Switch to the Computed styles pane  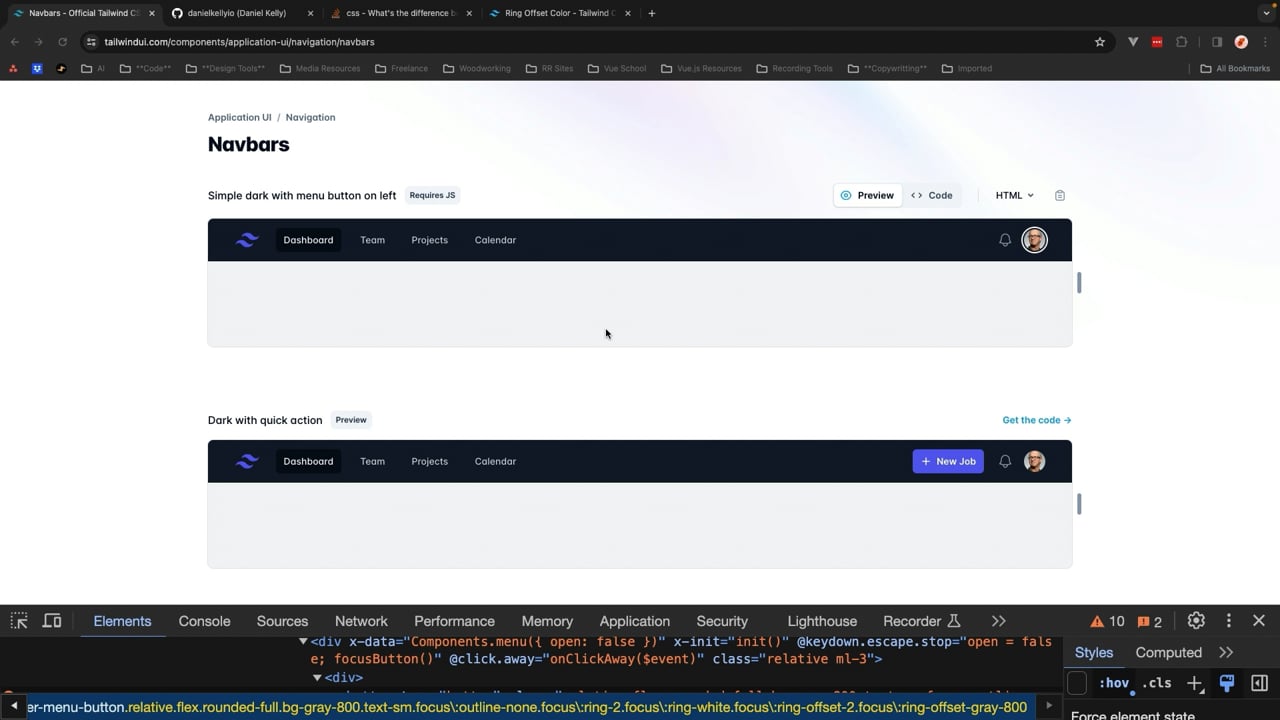pos(1168,652)
